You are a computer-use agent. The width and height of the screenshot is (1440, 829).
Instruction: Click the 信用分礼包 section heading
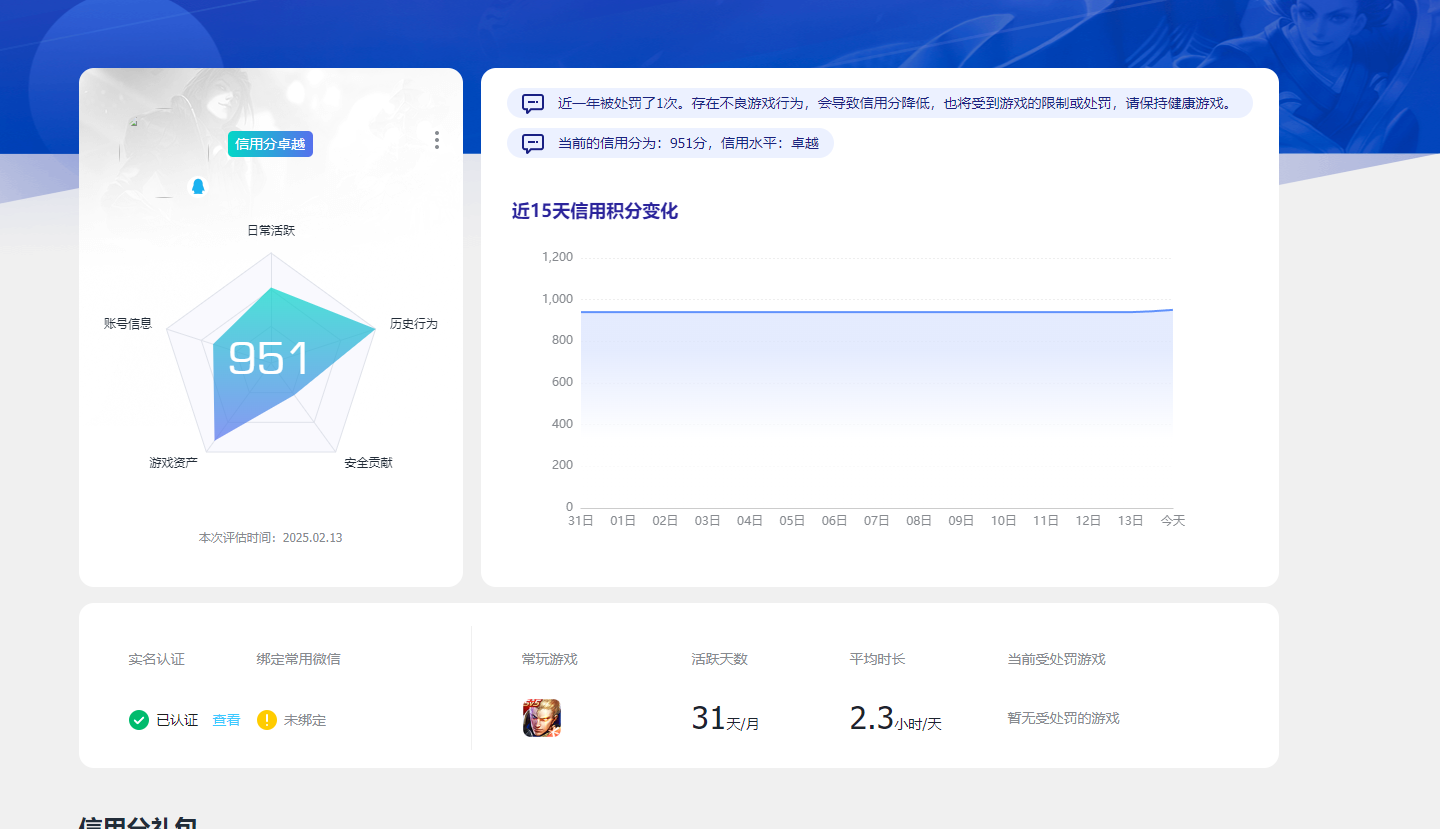point(138,823)
